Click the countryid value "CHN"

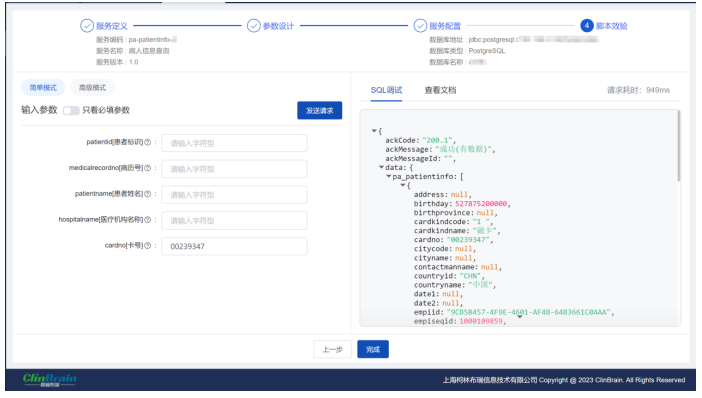(470, 276)
